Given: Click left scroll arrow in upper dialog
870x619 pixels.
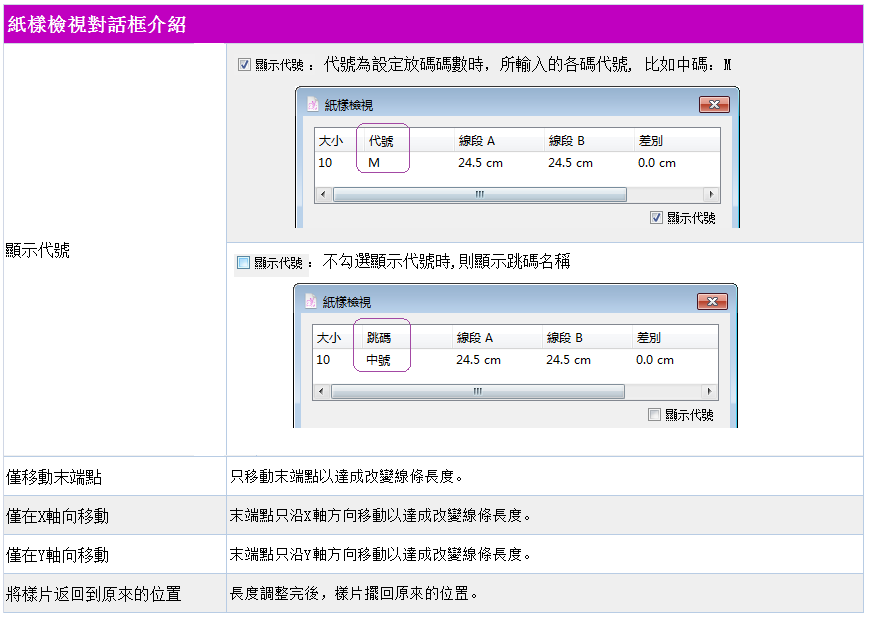Looking at the screenshot, I should coord(322,195).
